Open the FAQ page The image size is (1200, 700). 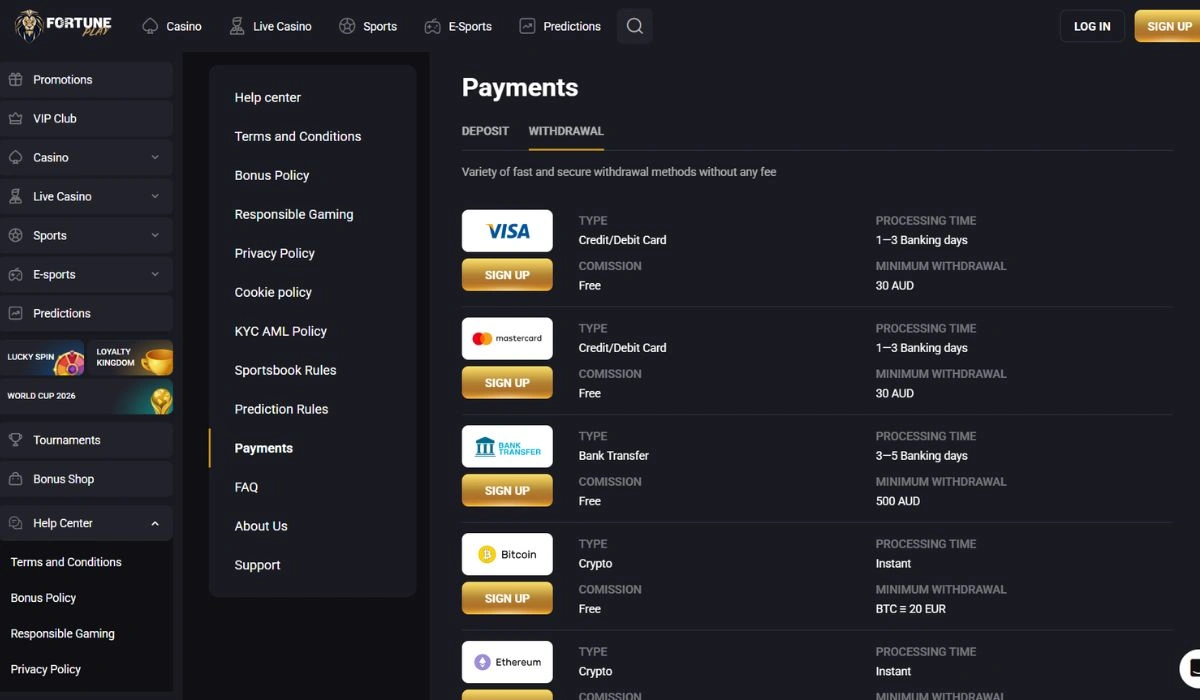point(246,487)
